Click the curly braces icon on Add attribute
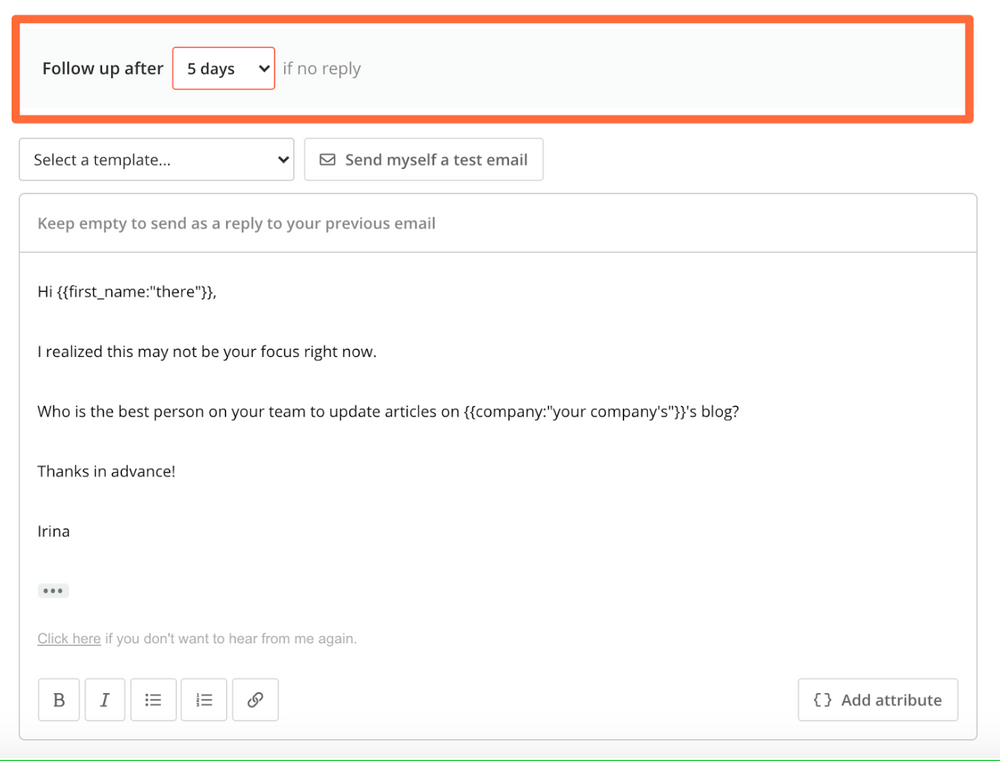 click(x=822, y=700)
